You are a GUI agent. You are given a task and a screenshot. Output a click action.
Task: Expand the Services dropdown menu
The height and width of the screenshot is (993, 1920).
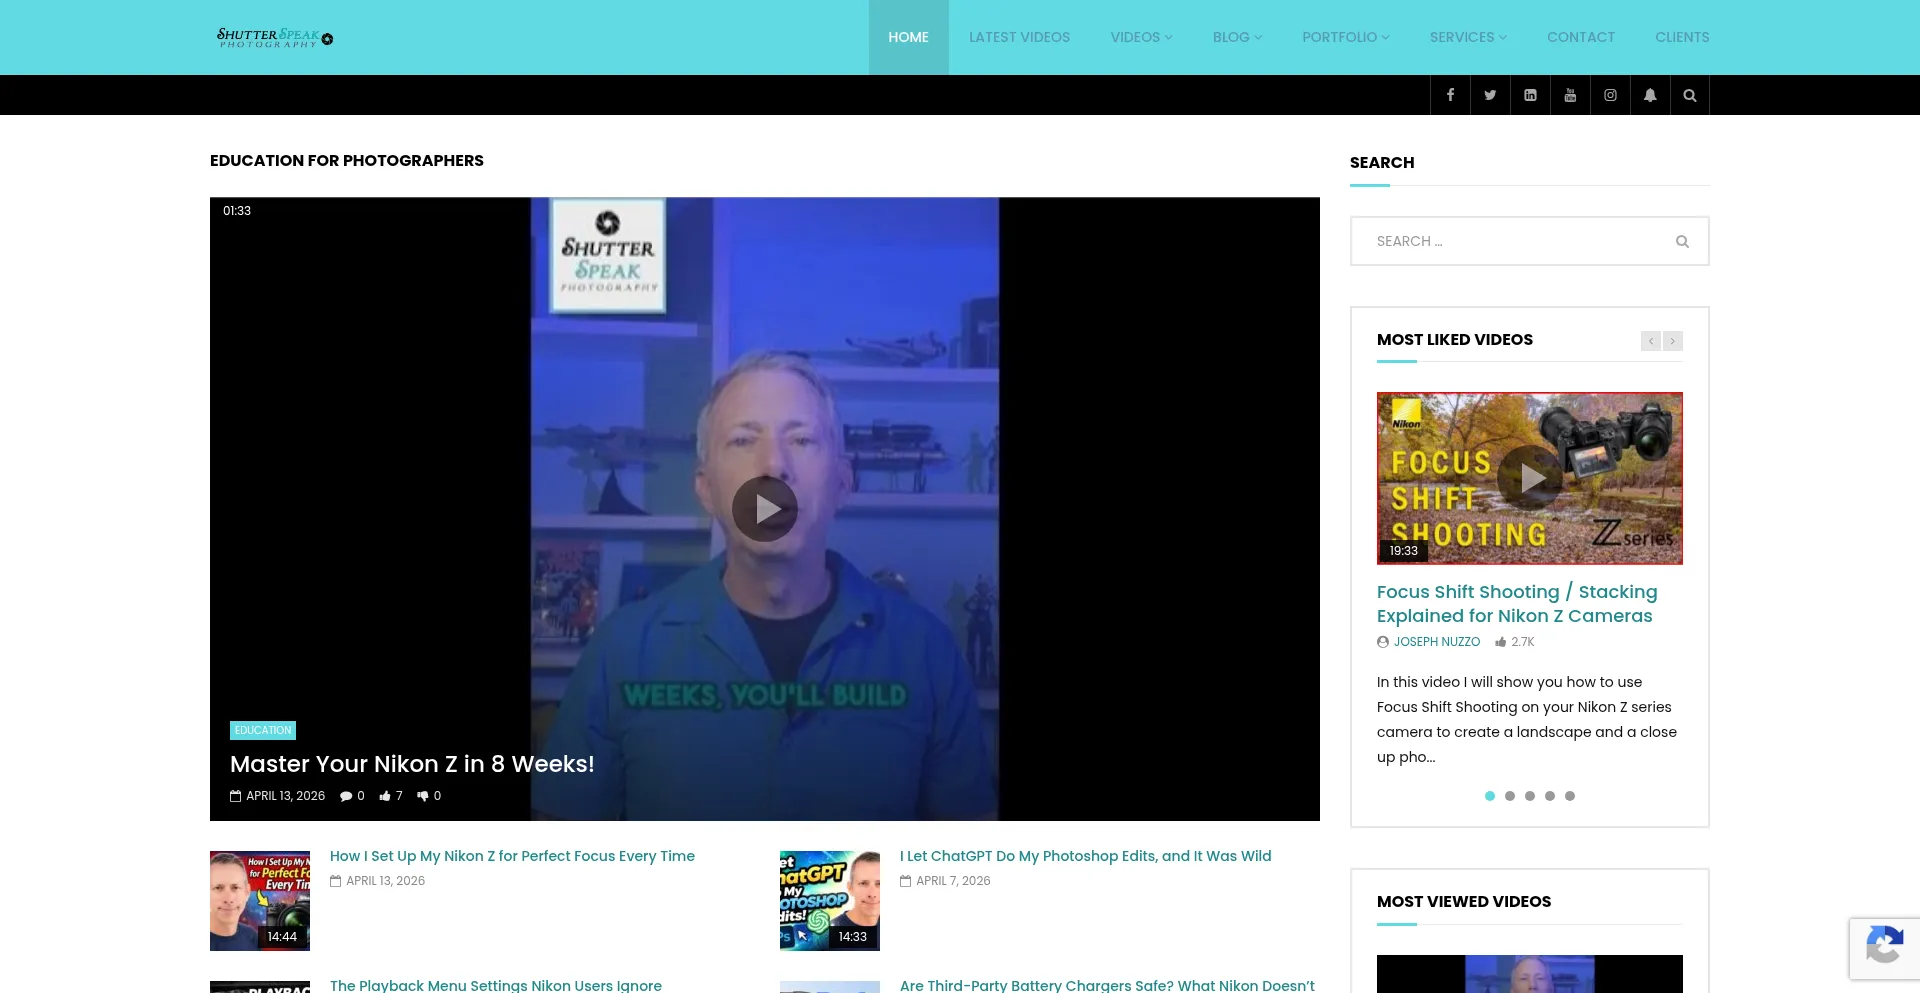(1468, 37)
